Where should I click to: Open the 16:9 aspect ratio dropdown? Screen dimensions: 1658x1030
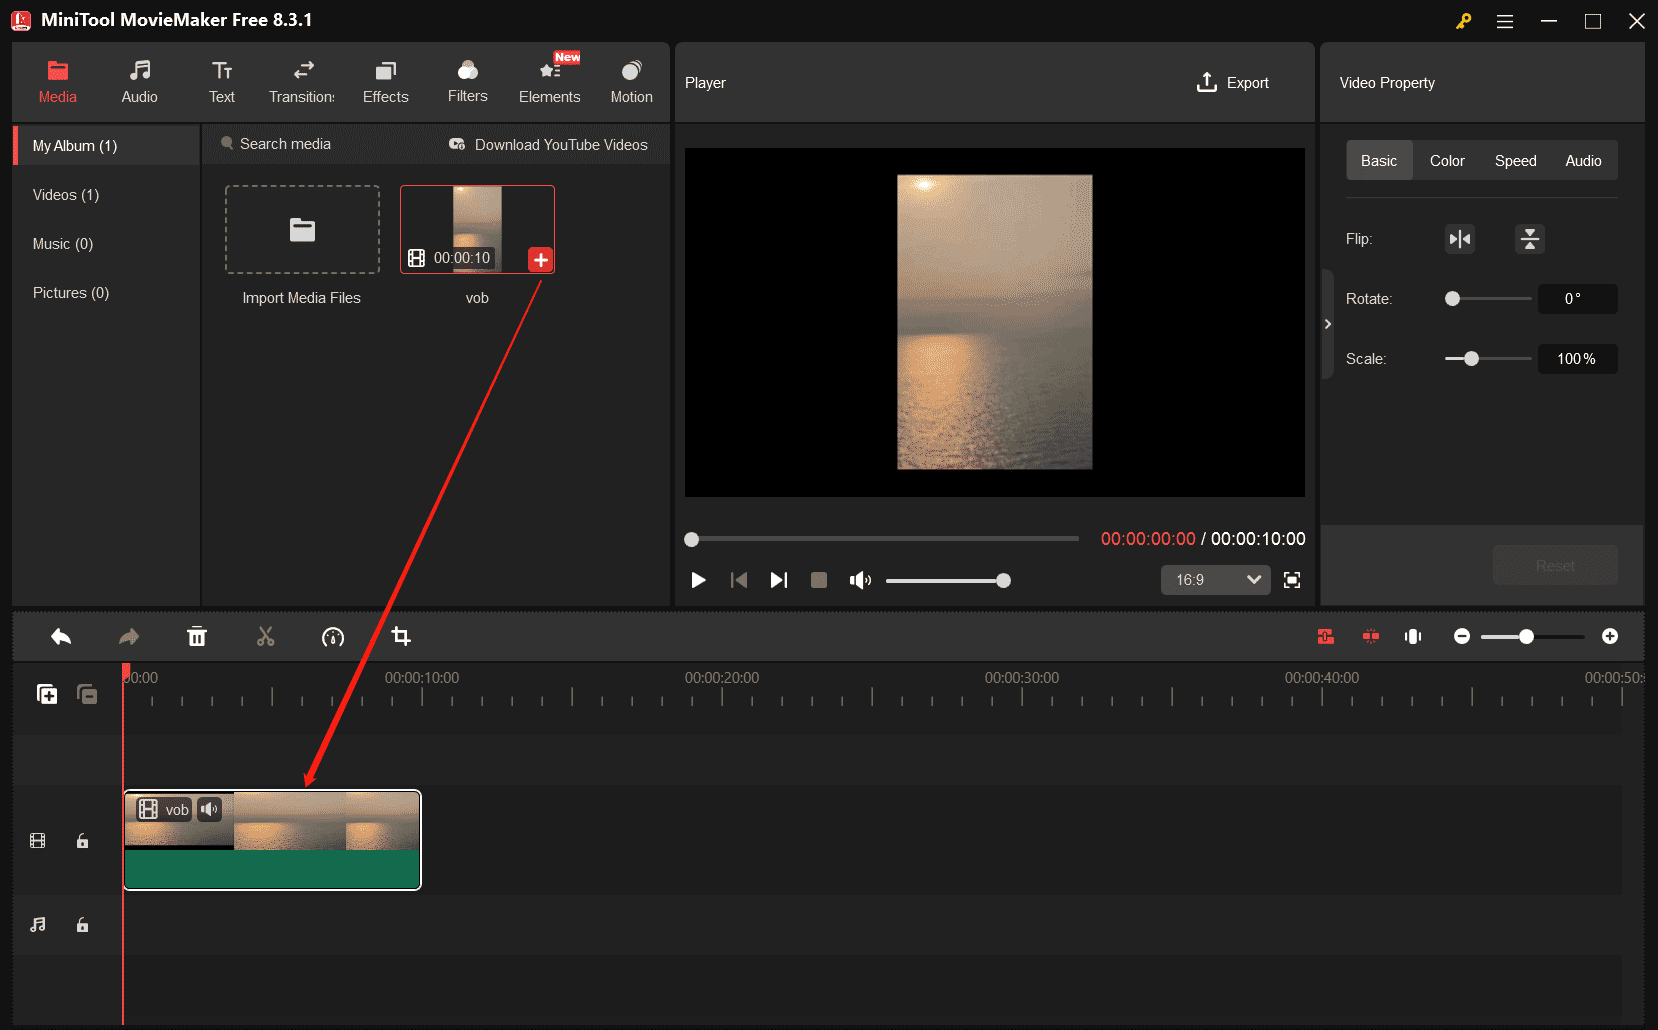(1215, 580)
